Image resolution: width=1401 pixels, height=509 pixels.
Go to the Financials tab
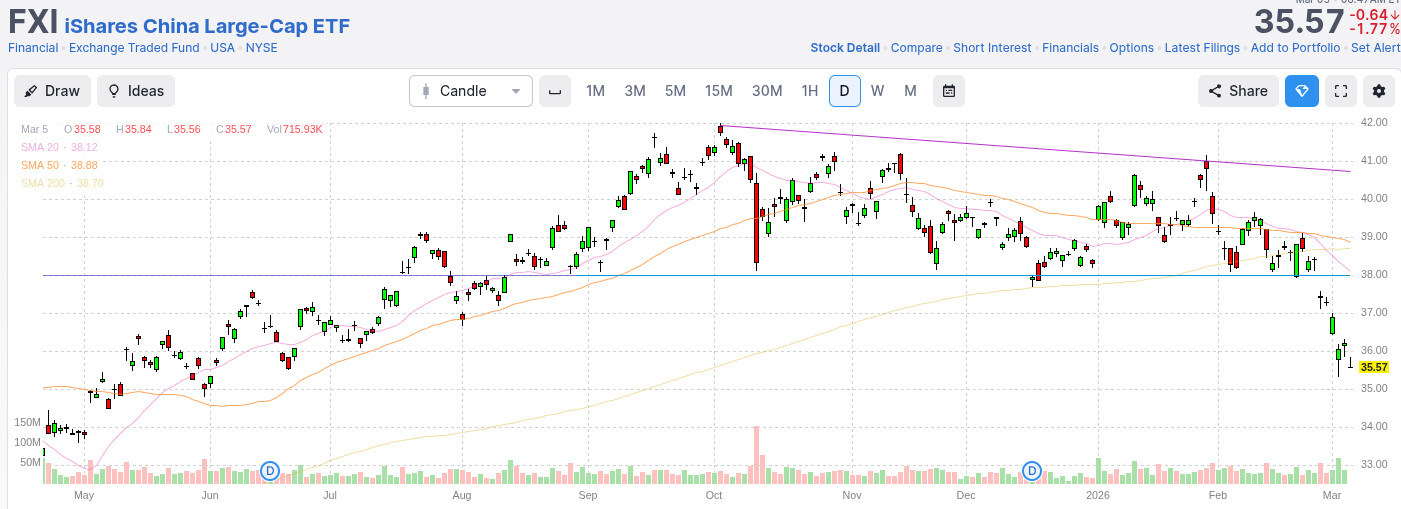click(1070, 48)
